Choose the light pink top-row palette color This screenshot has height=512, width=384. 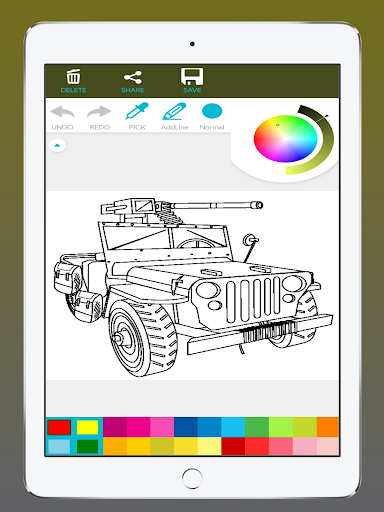162,427
